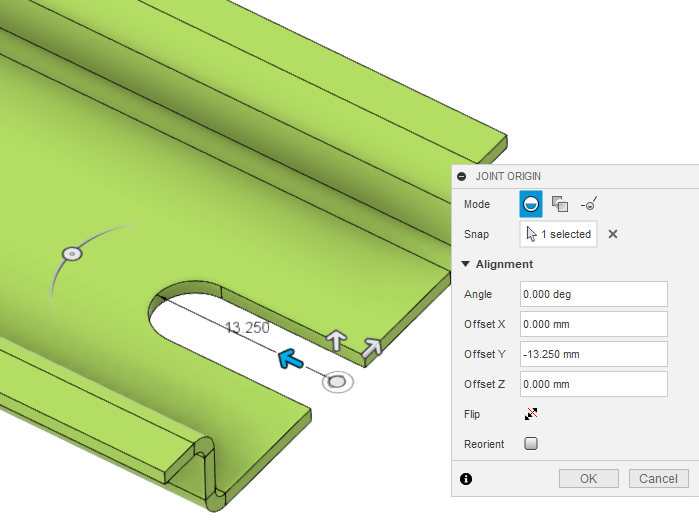This screenshot has width=699, height=521.
Task: Click the Offset Z input field
Action: pos(594,384)
